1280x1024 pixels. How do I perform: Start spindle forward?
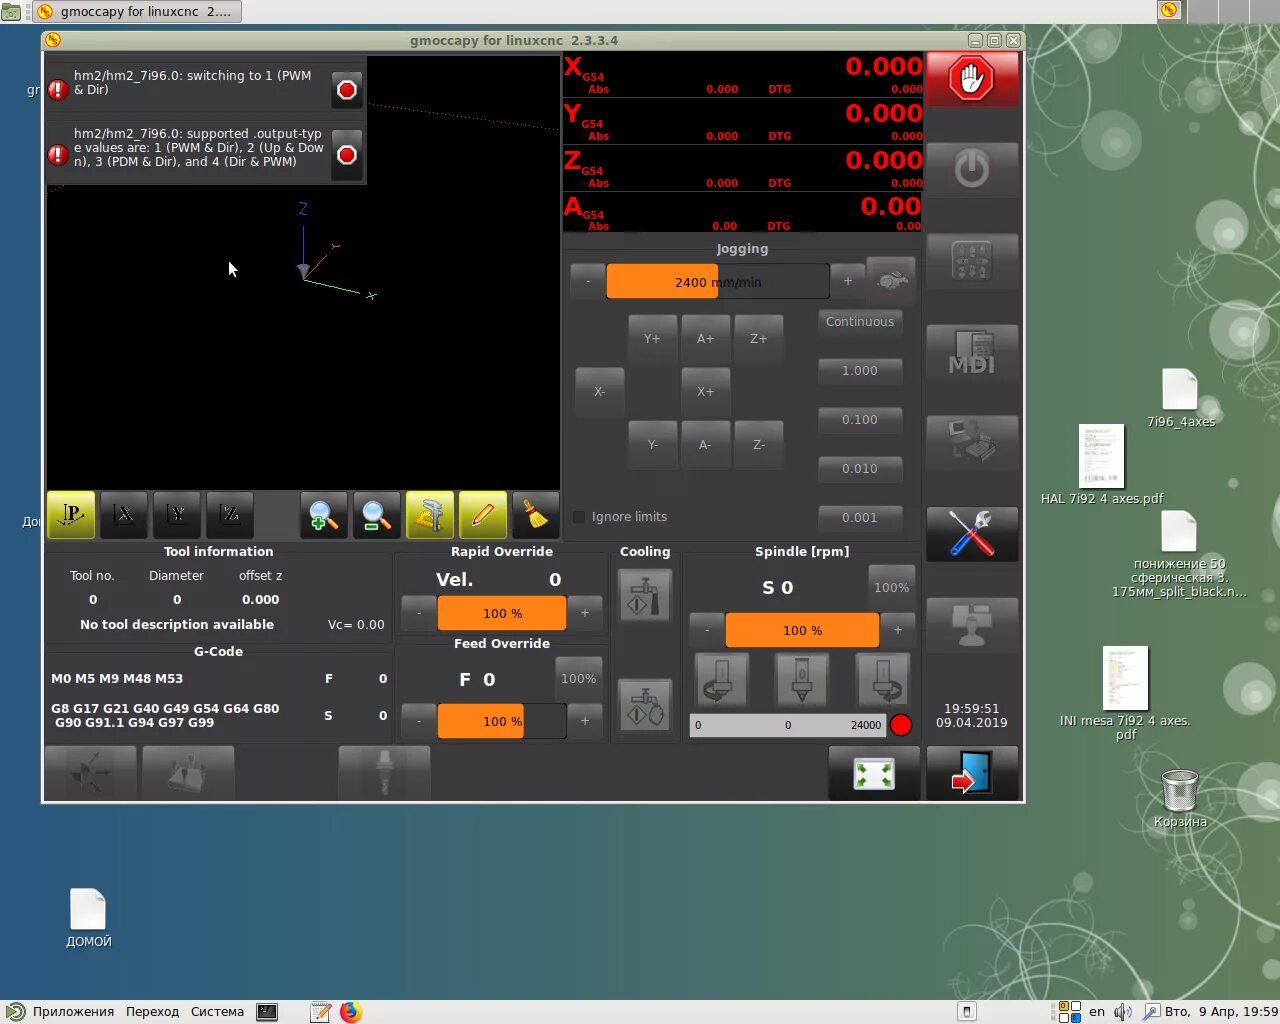(883, 679)
